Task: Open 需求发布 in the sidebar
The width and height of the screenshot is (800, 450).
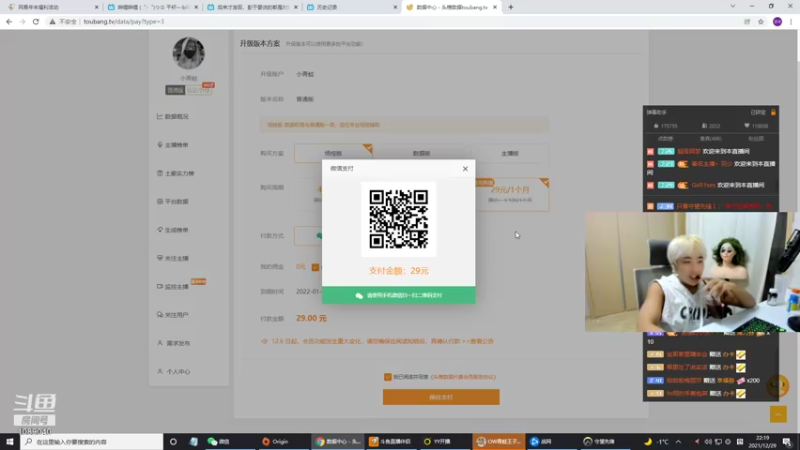Action: pos(173,343)
